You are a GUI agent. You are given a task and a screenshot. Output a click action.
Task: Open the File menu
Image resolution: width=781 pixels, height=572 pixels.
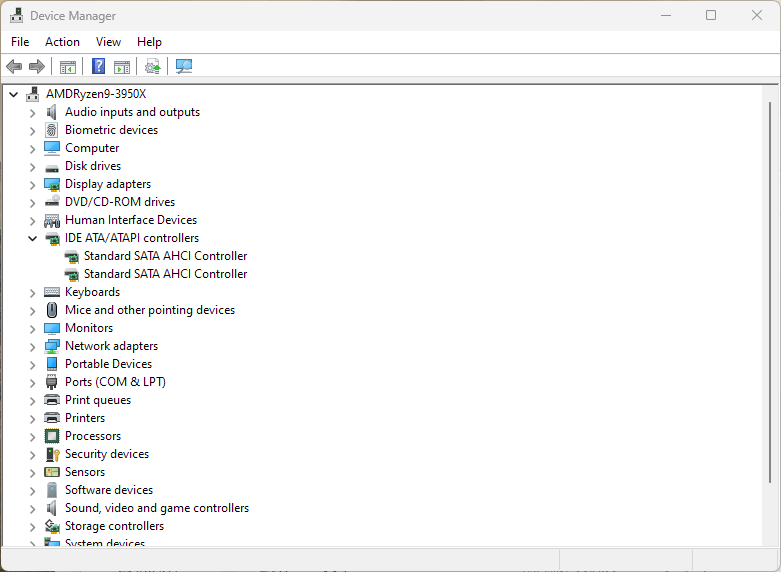point(20,42)
